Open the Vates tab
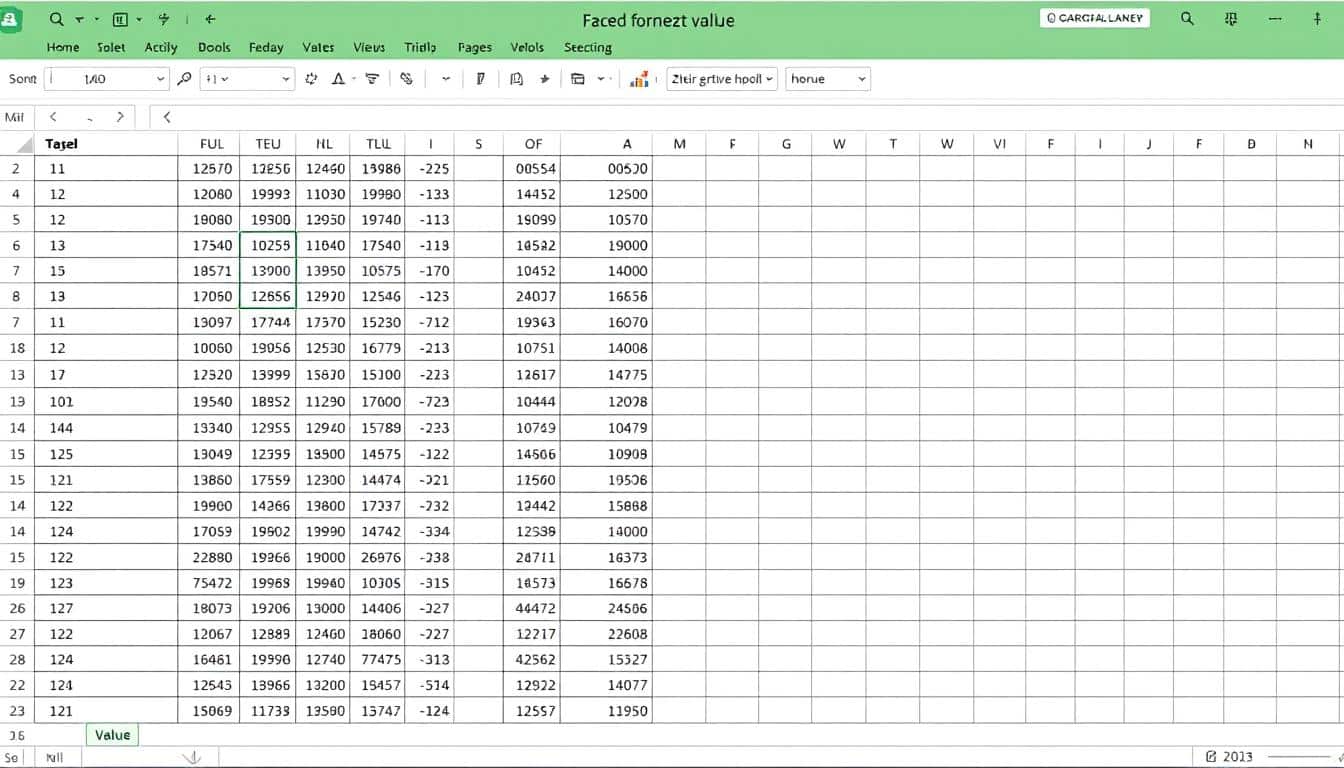 coord(318,47)
